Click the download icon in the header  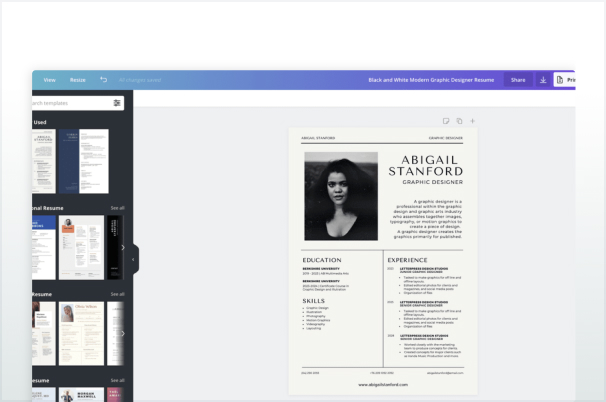[543, 79]
